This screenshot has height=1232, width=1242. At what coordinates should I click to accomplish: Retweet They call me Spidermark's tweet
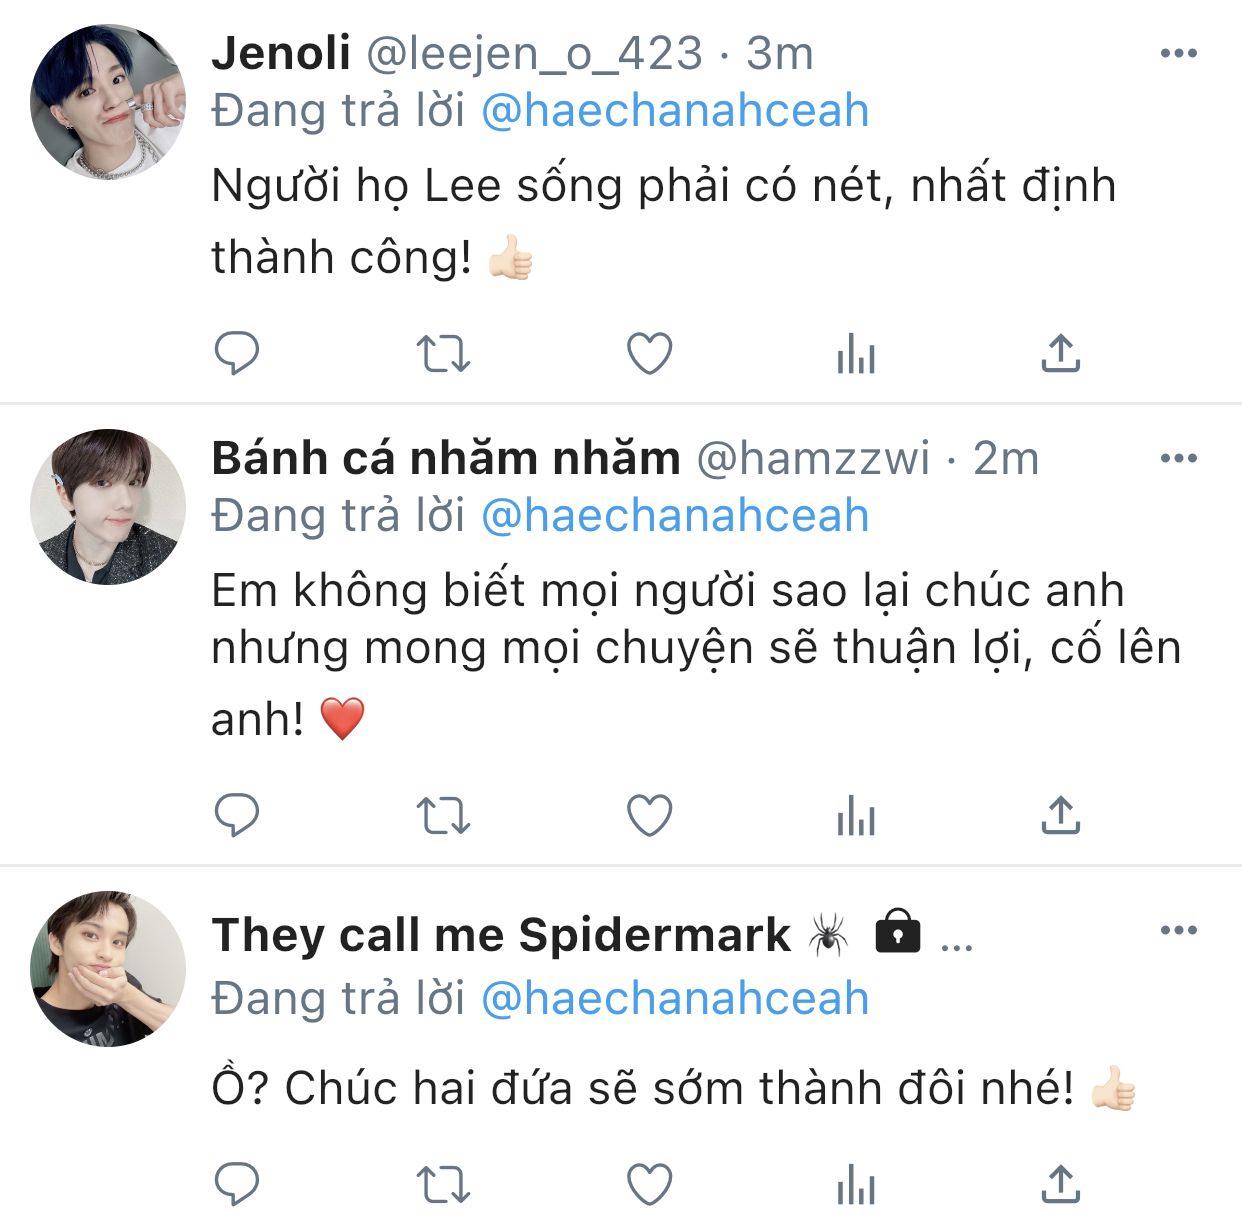click(443, 1185)
